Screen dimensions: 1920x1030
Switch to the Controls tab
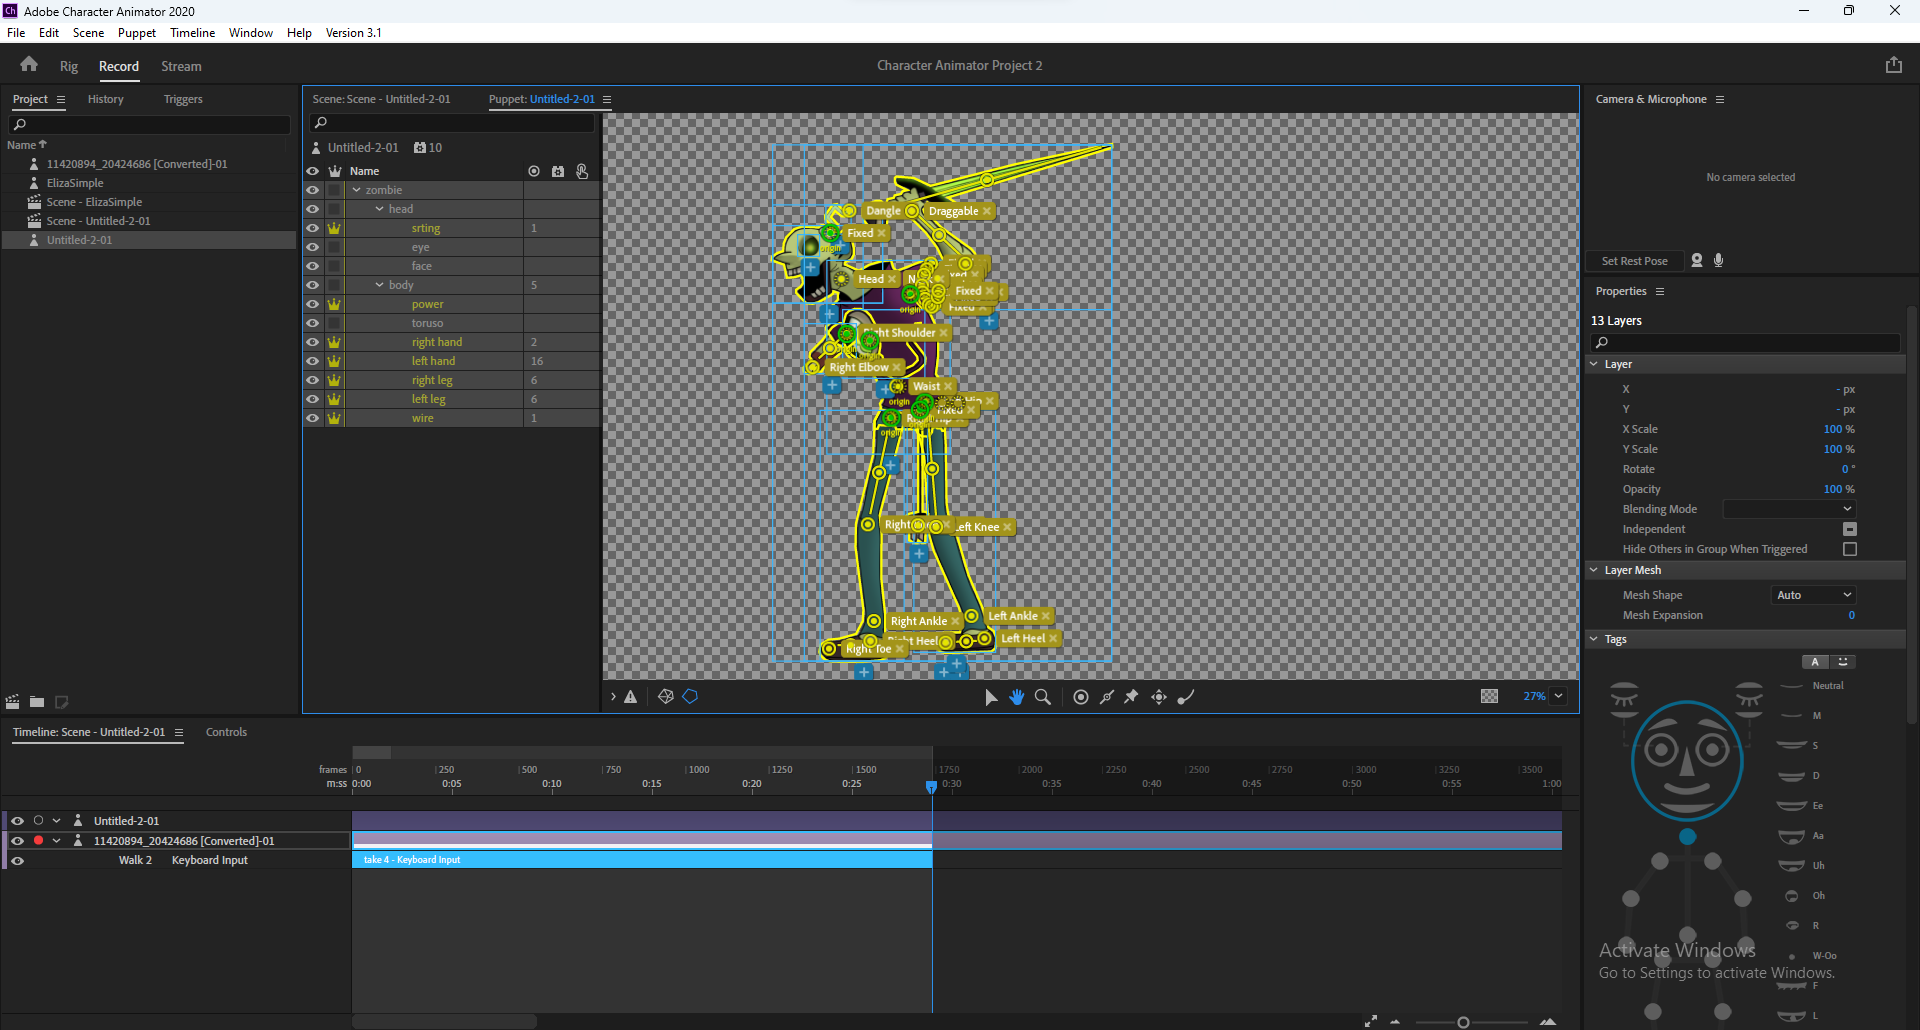[226, 733]
